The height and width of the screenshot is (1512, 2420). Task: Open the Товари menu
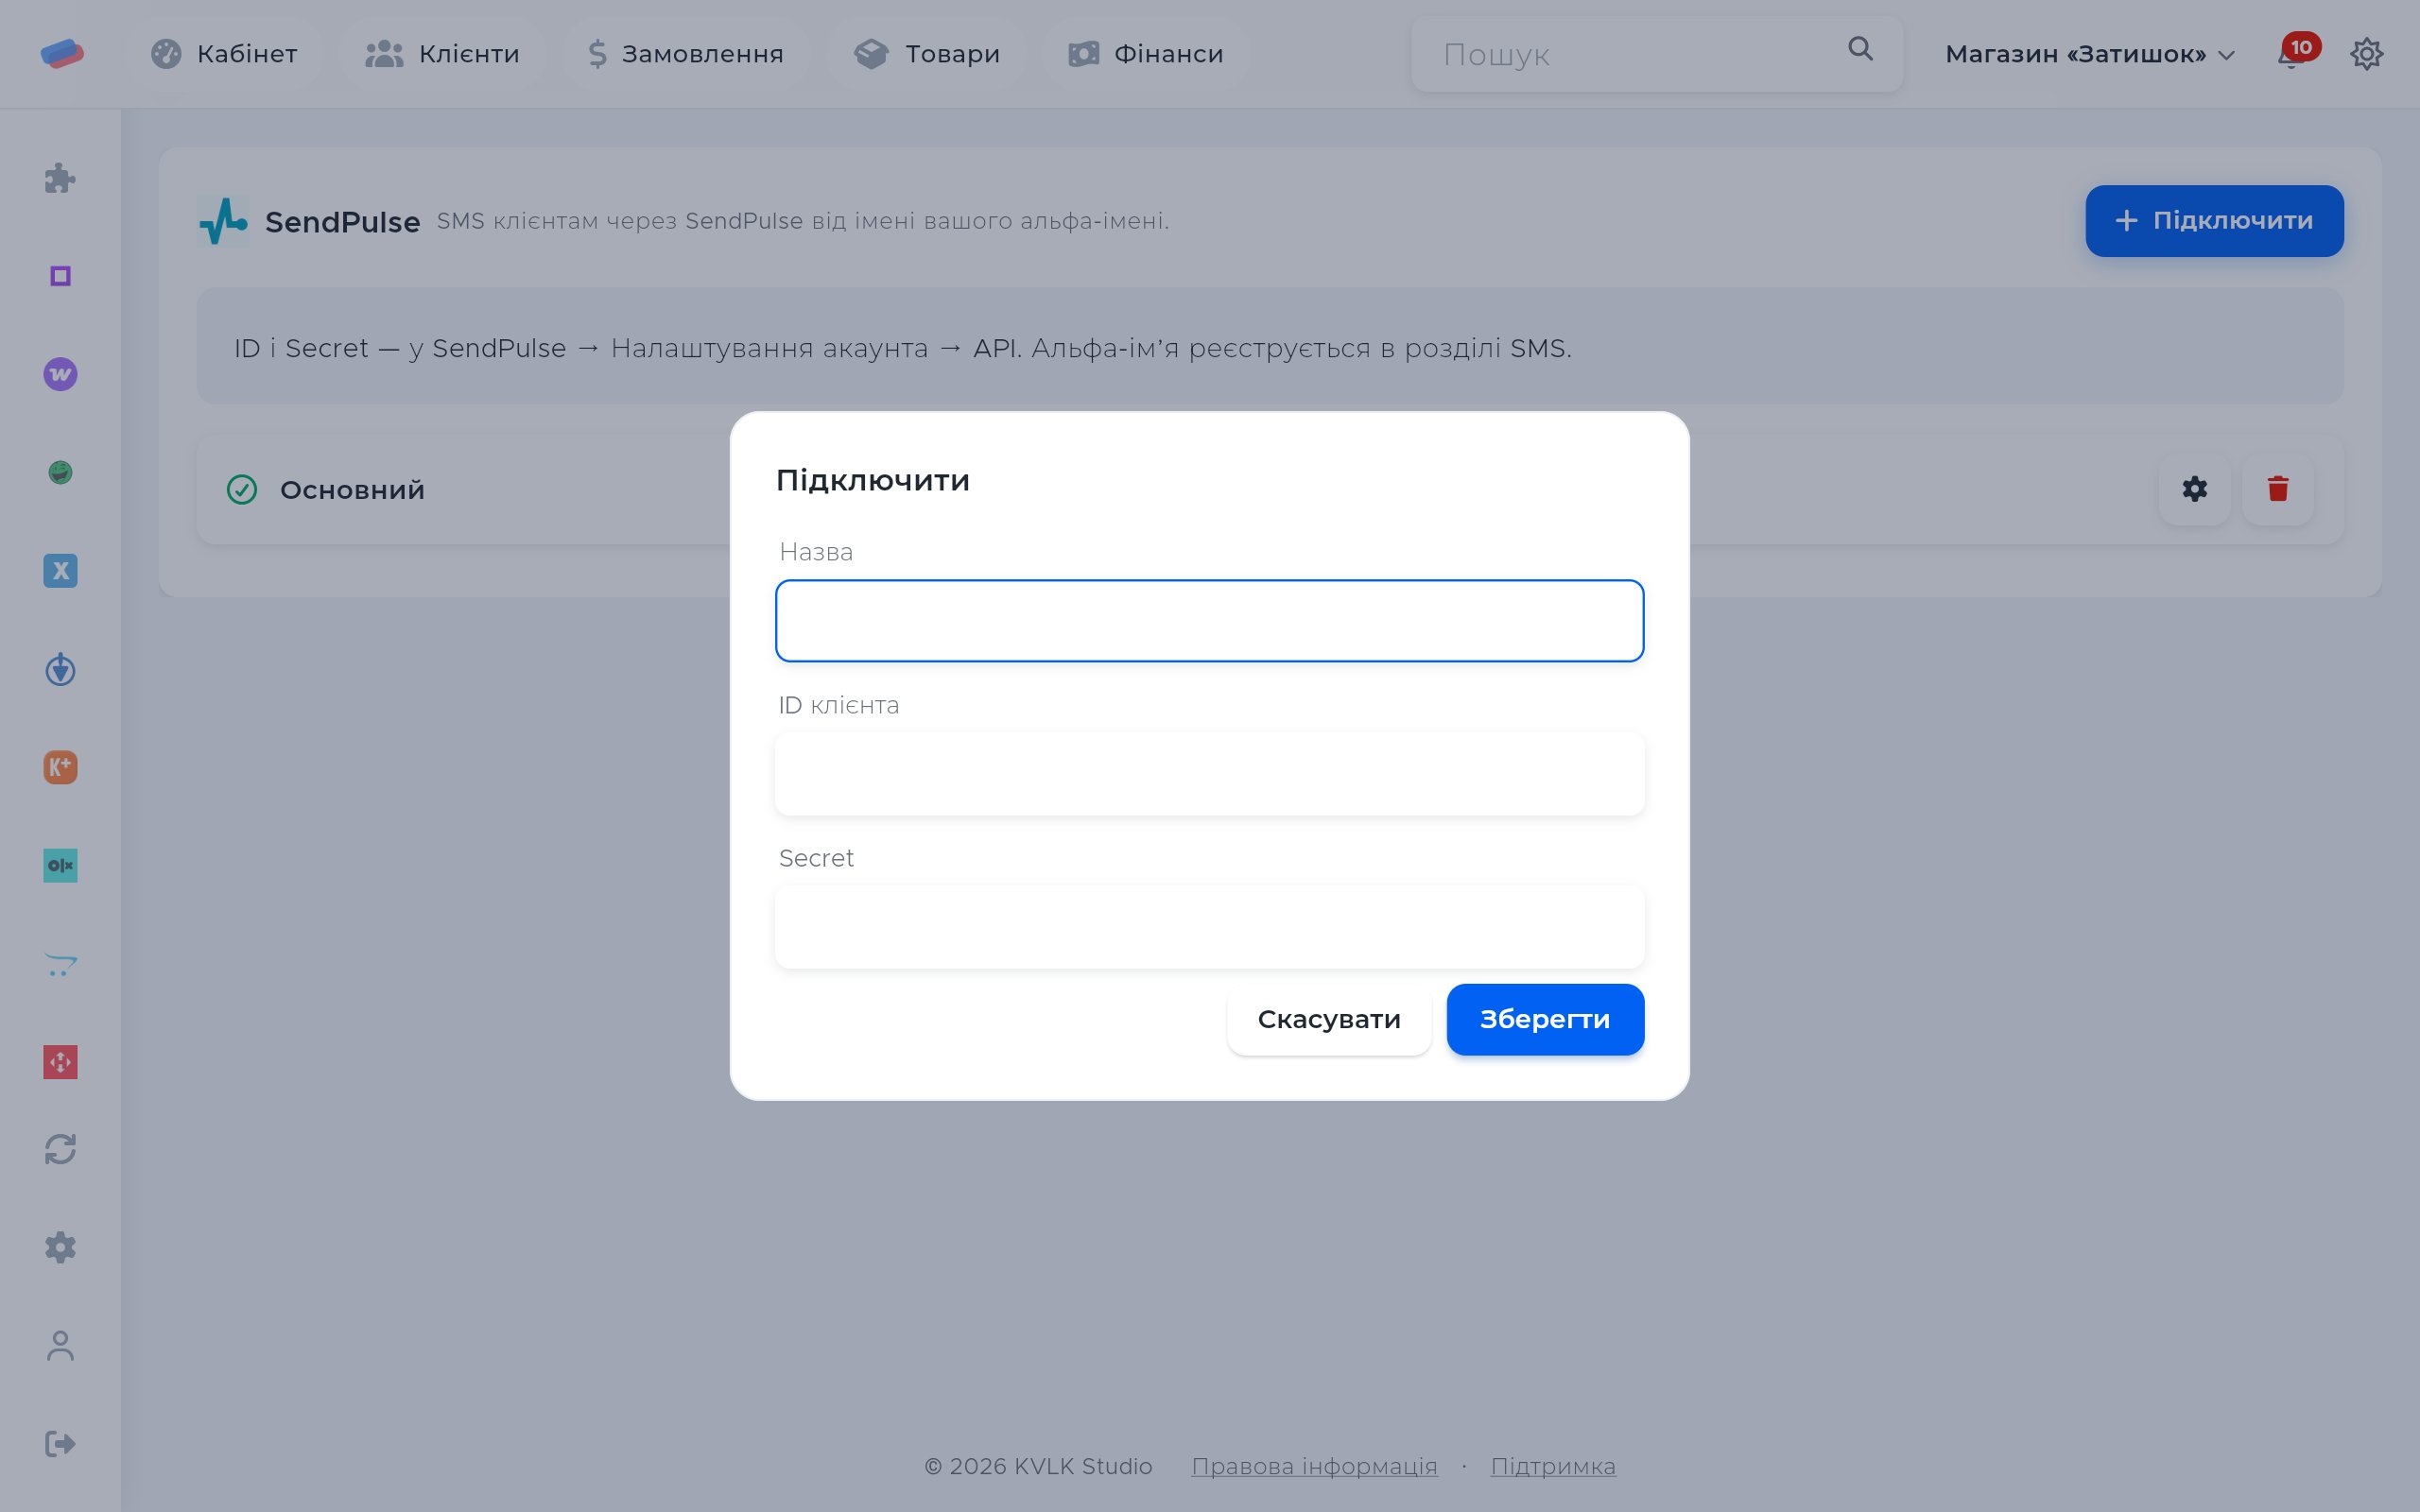pos(926,54)
